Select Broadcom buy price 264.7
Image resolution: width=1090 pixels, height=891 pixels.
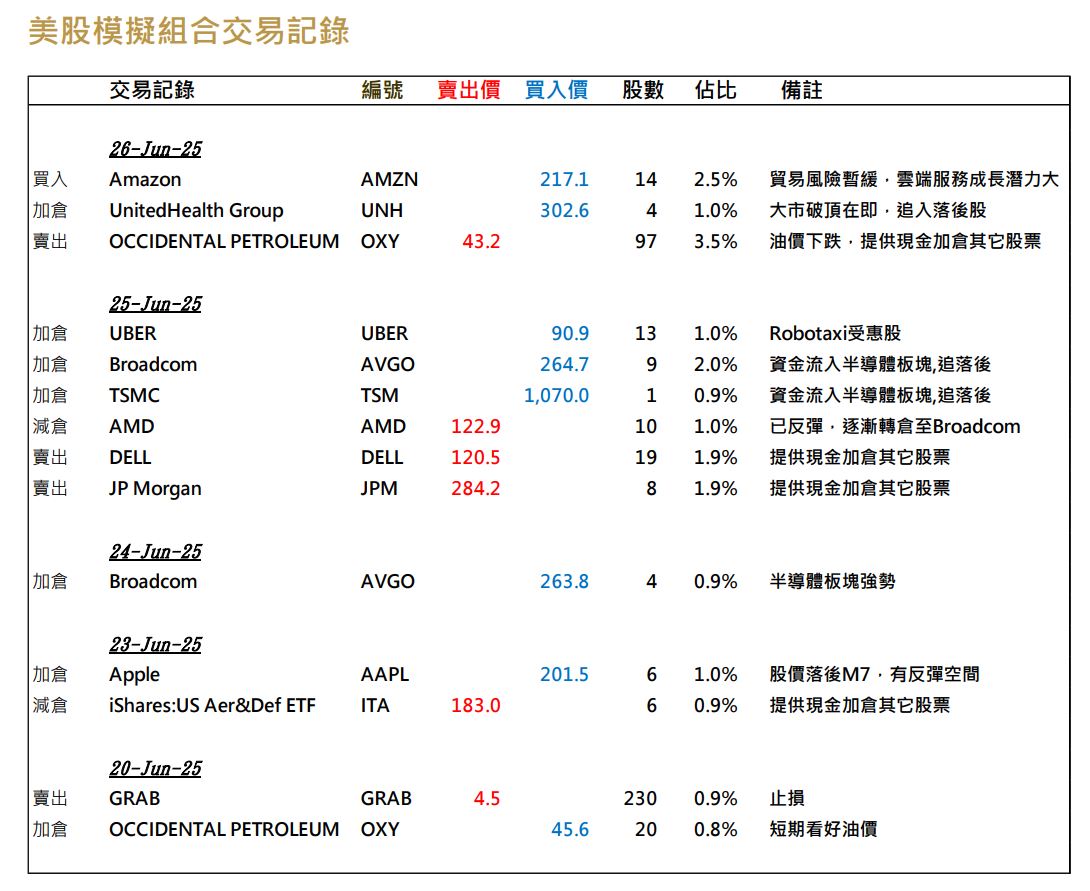564,365
